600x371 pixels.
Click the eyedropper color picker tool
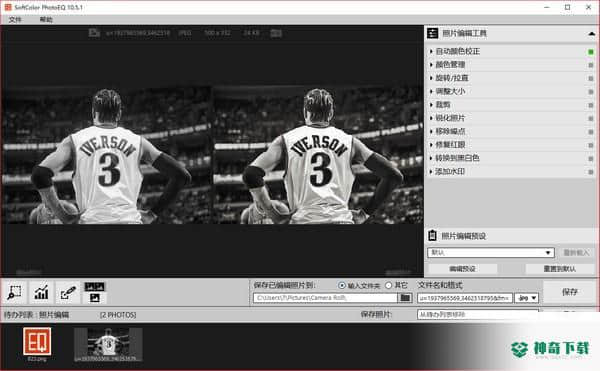click(x=68, y=293)
